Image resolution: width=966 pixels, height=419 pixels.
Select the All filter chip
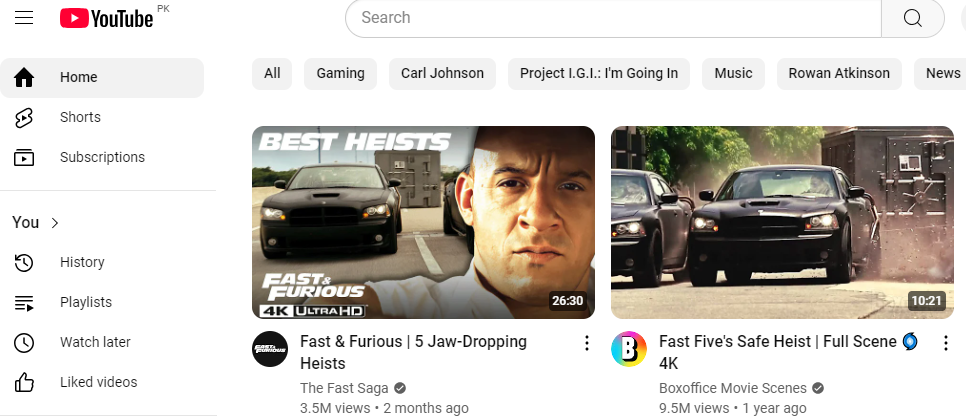(272, 74)
